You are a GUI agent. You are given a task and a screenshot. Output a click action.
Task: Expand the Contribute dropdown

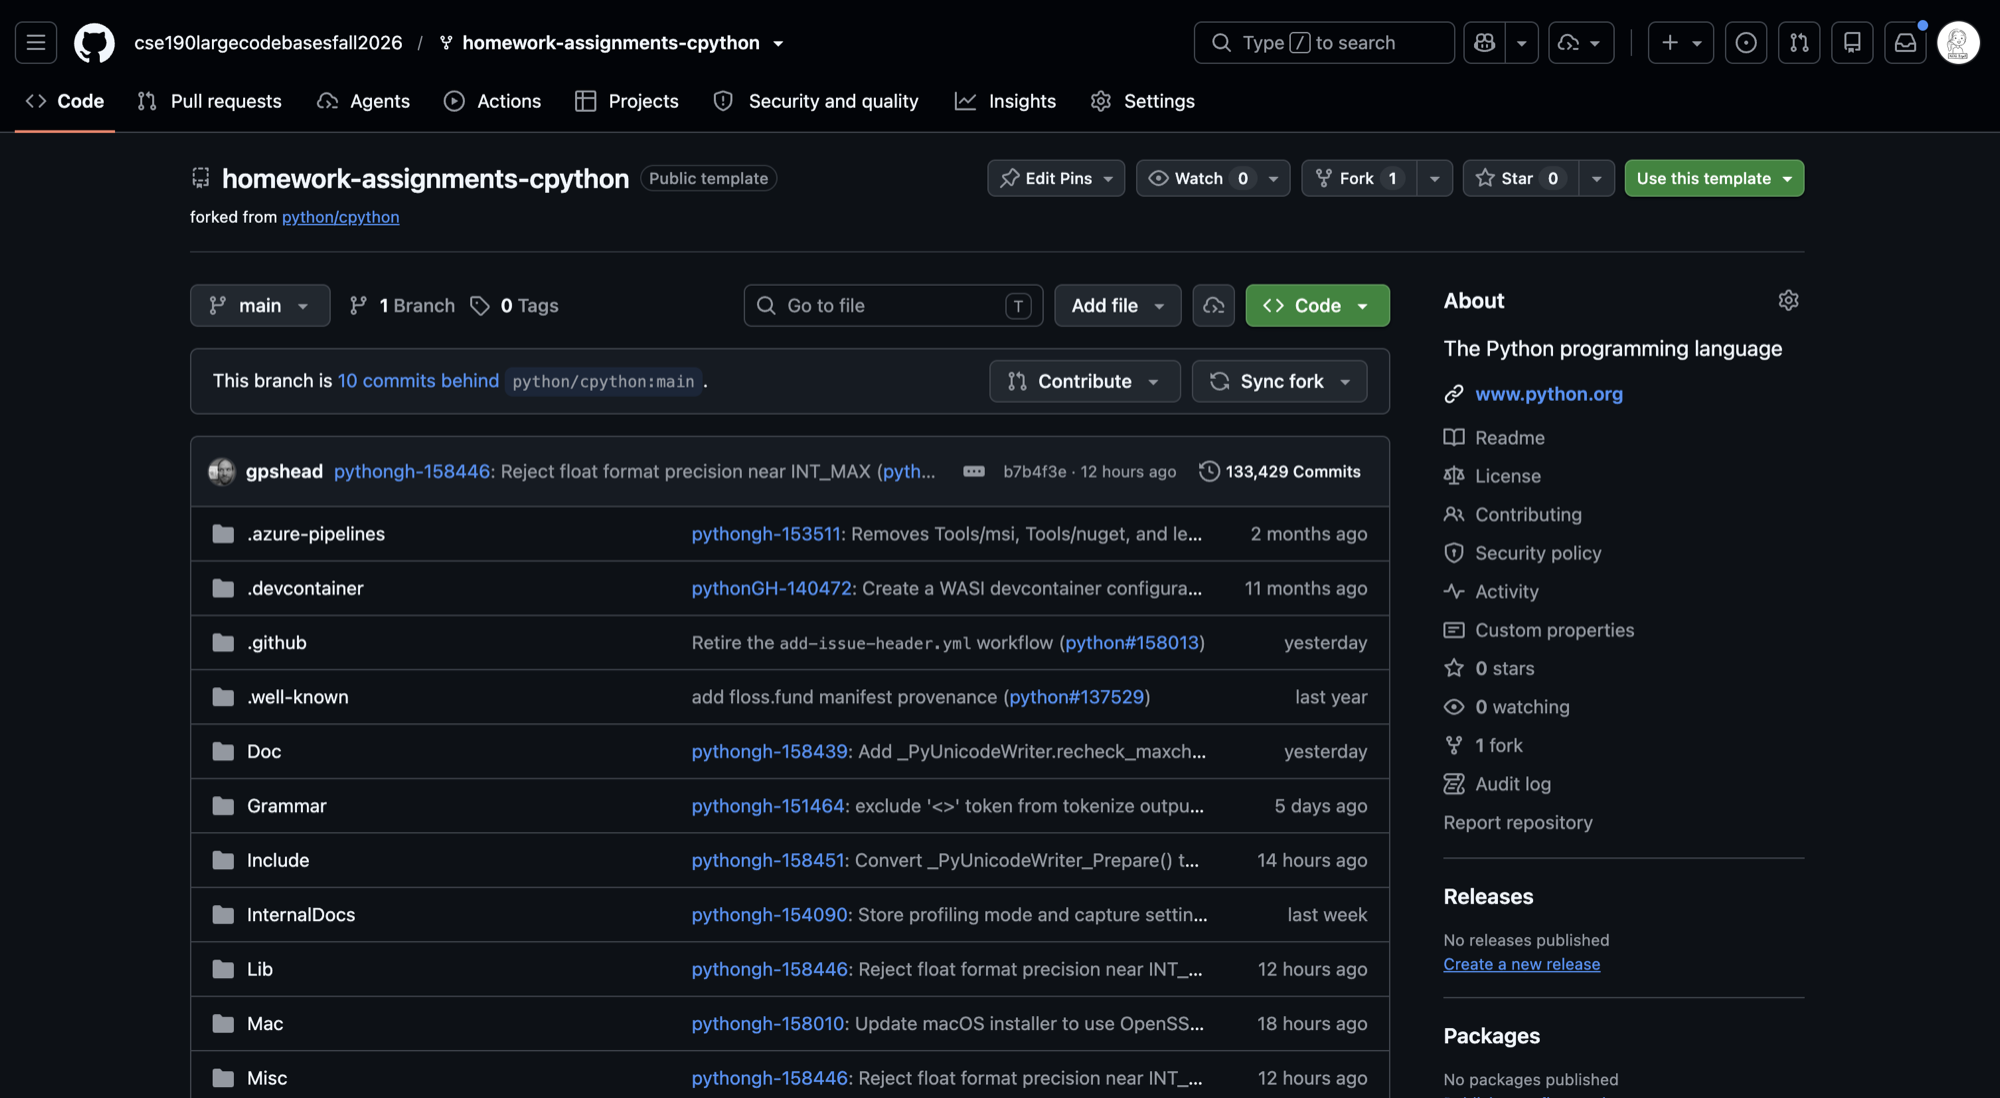click(x=1085, y=381)
